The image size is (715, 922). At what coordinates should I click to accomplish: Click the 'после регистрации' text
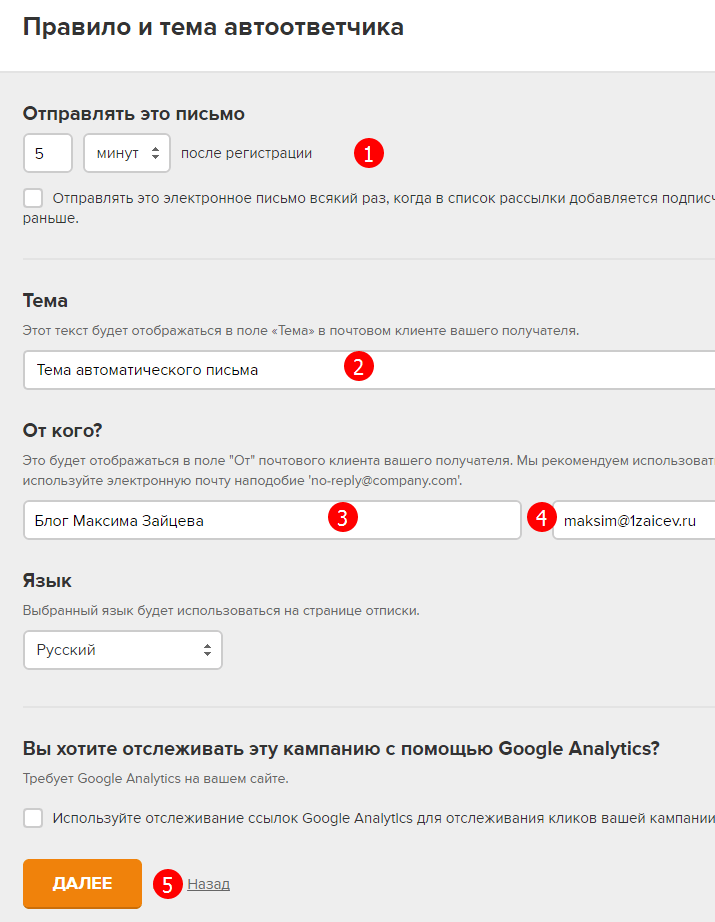(246, 153)
